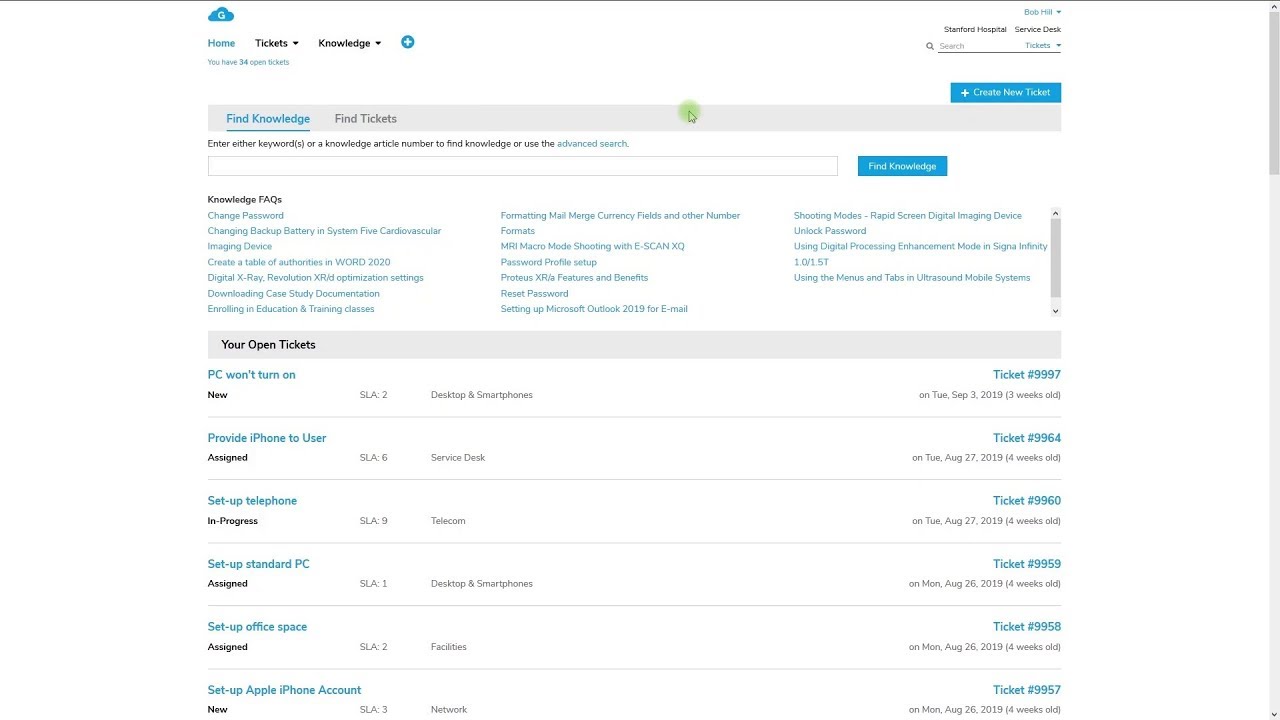Open Ticket #9997 link

click(1026, 375)
